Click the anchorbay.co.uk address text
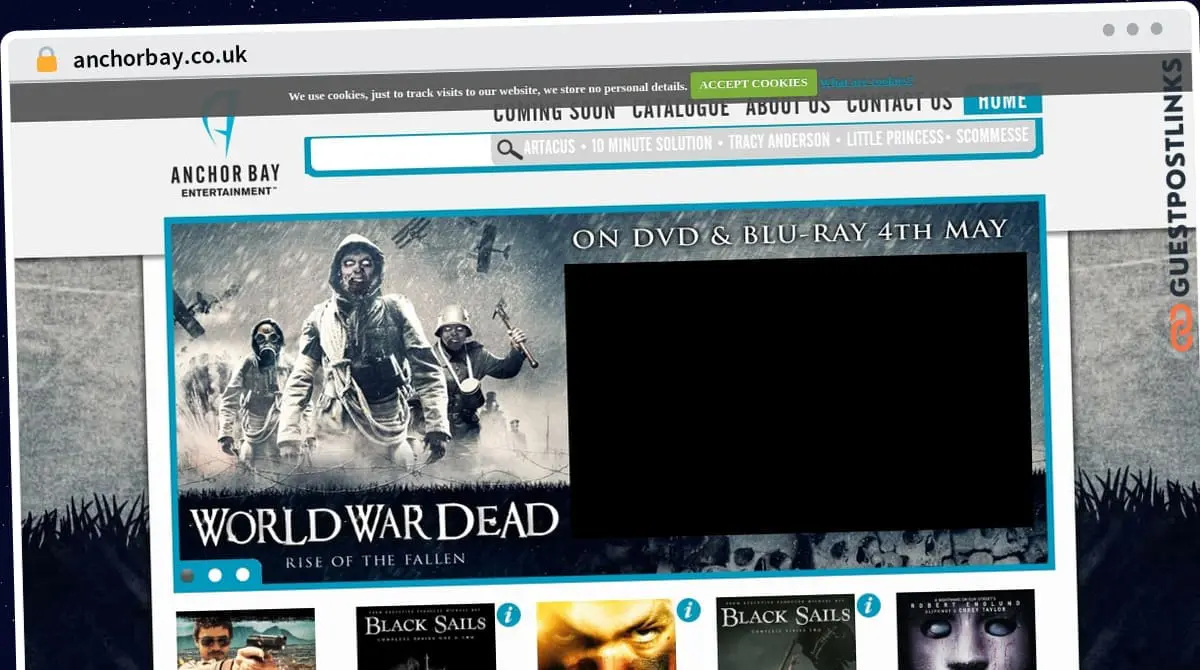 [x=160, y=57]
